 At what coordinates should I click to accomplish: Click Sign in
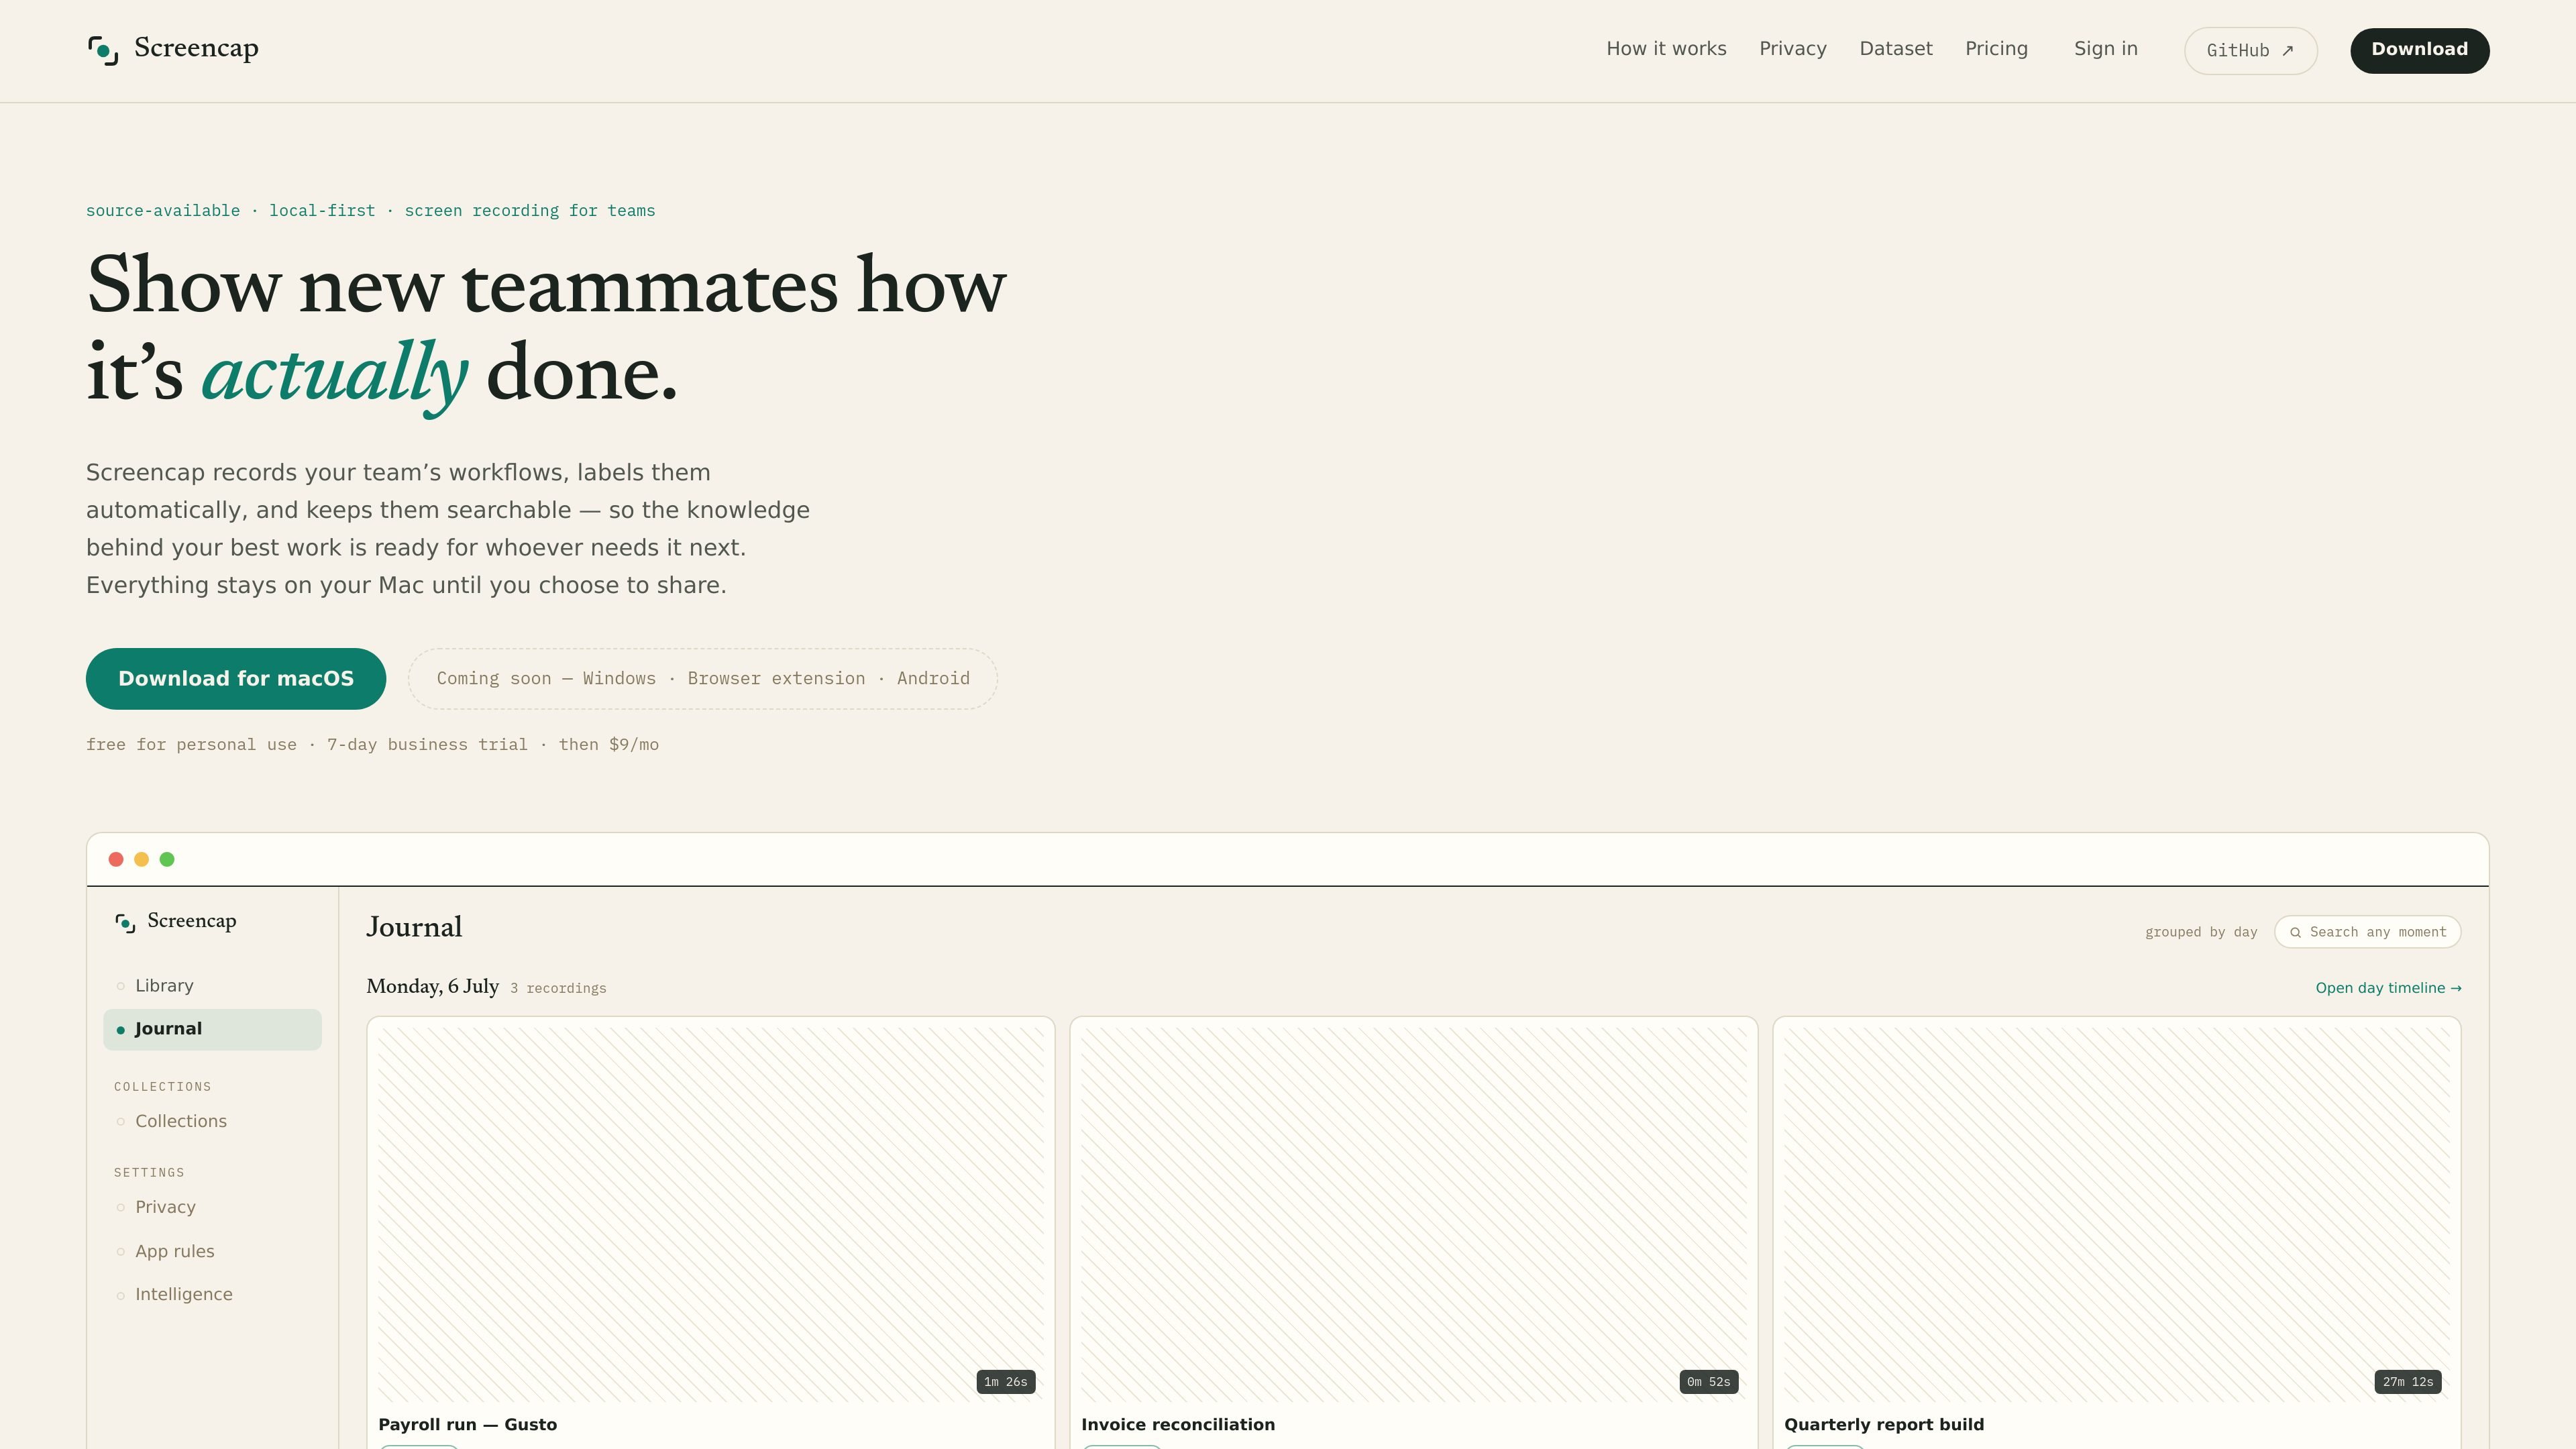(2106, 49)
